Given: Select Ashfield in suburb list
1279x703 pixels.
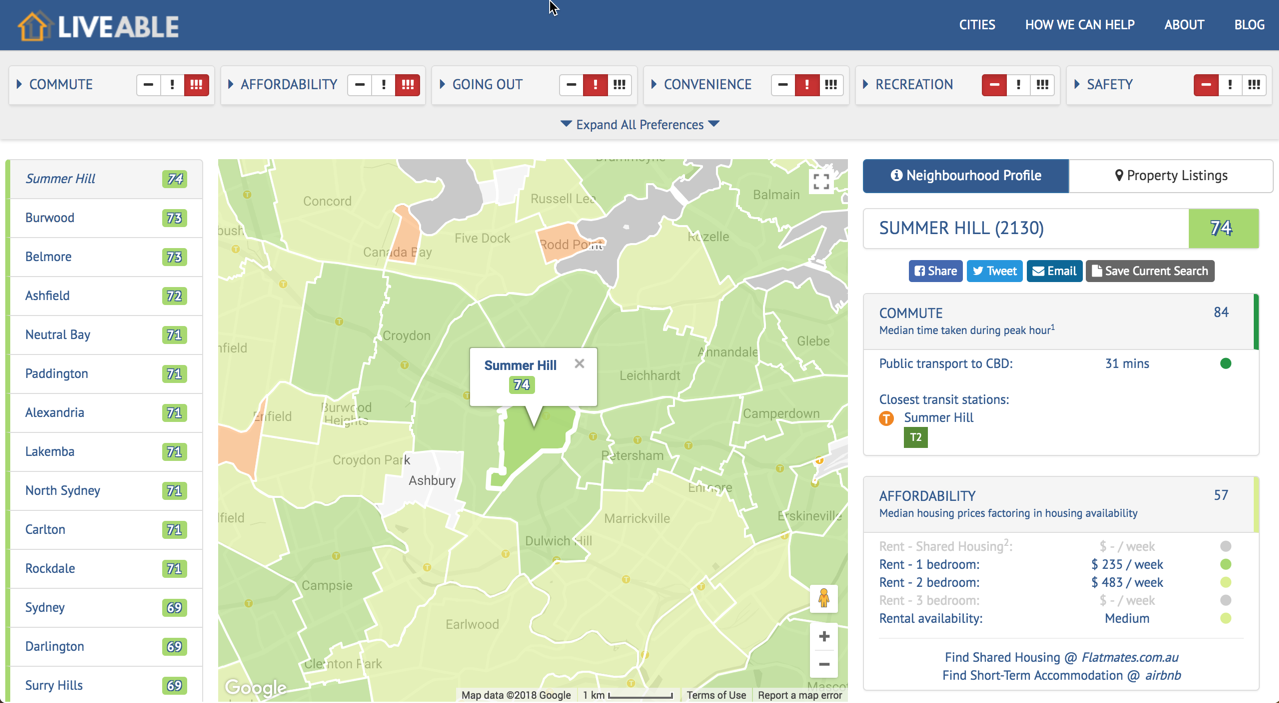Looking at the screenshot, I should [106, 296].
